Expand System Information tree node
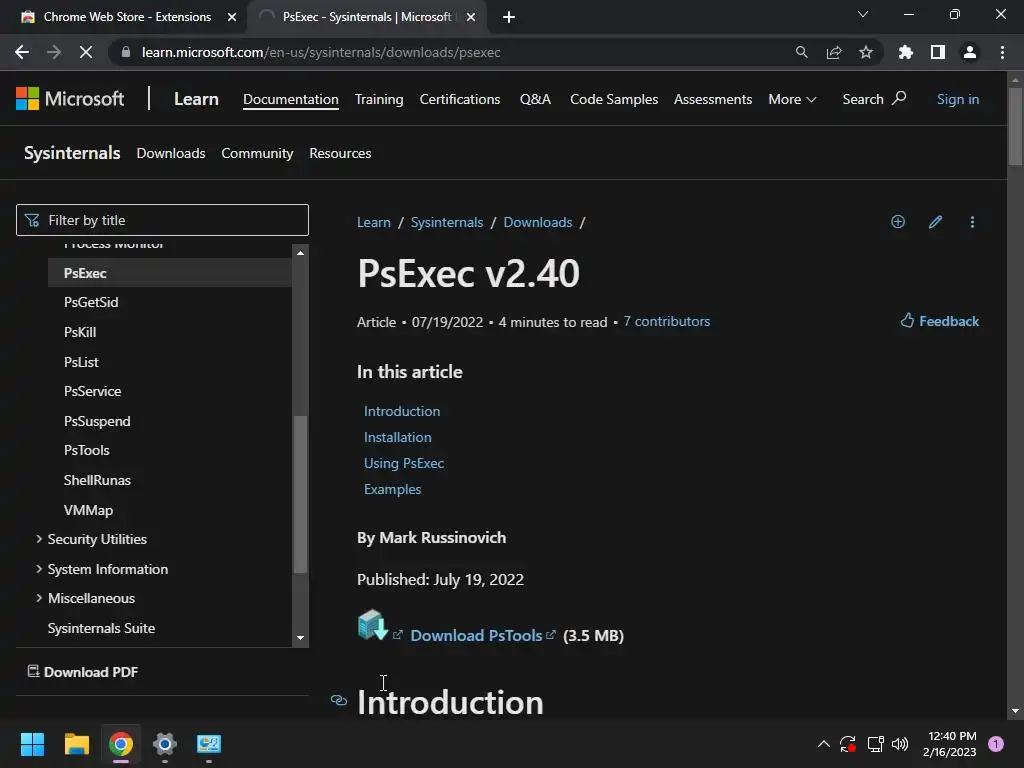Image resolution: width=1024 pixels, height=768 pixels. (39, 569)
